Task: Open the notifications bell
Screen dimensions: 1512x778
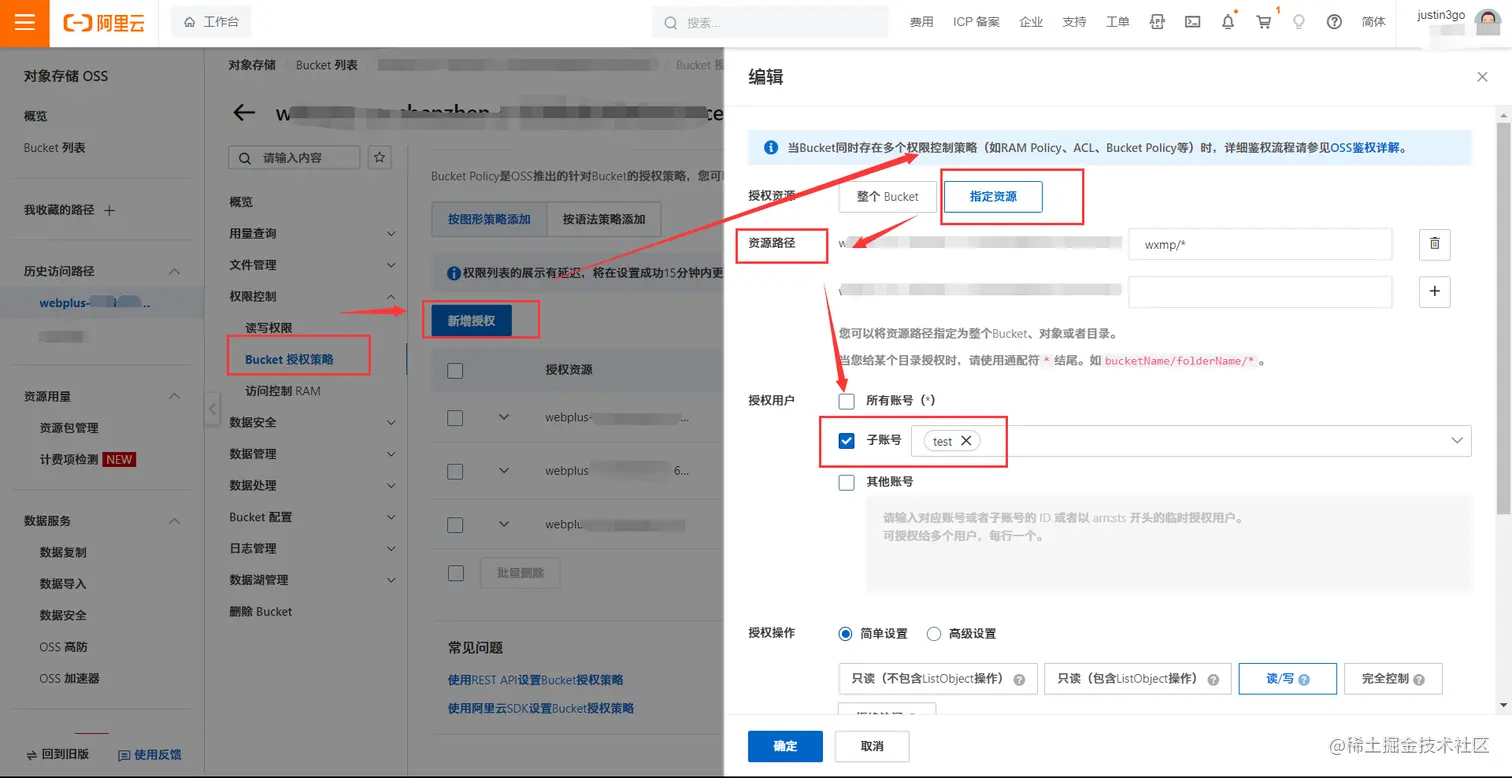Action: (1228, 22)
